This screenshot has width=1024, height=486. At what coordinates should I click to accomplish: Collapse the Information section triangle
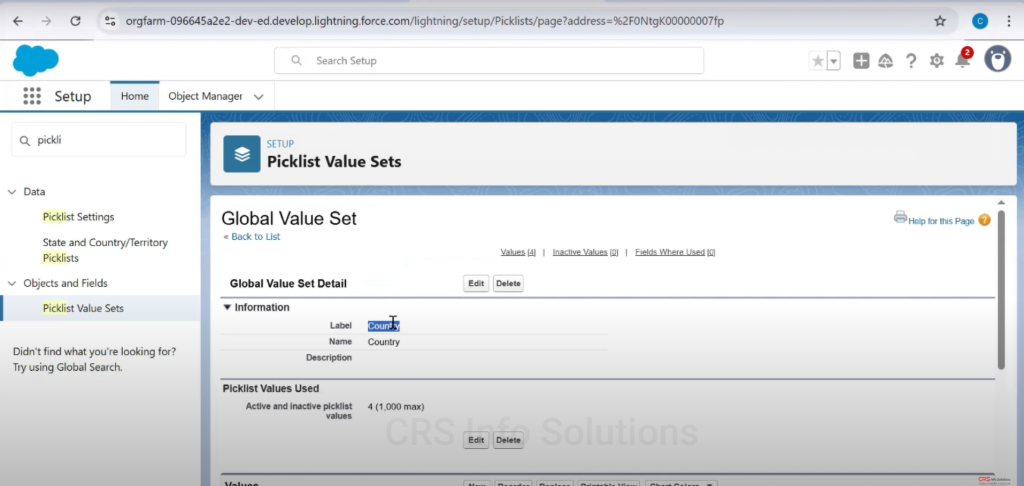coord(227,307)
